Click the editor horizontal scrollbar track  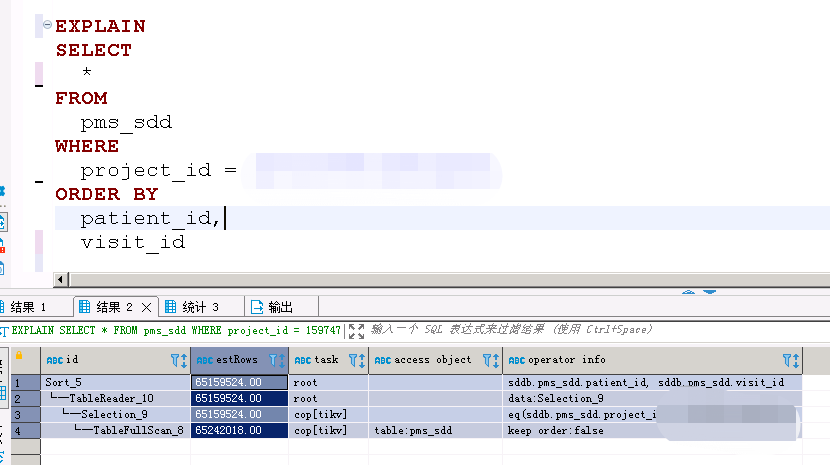tap(449, 279)
